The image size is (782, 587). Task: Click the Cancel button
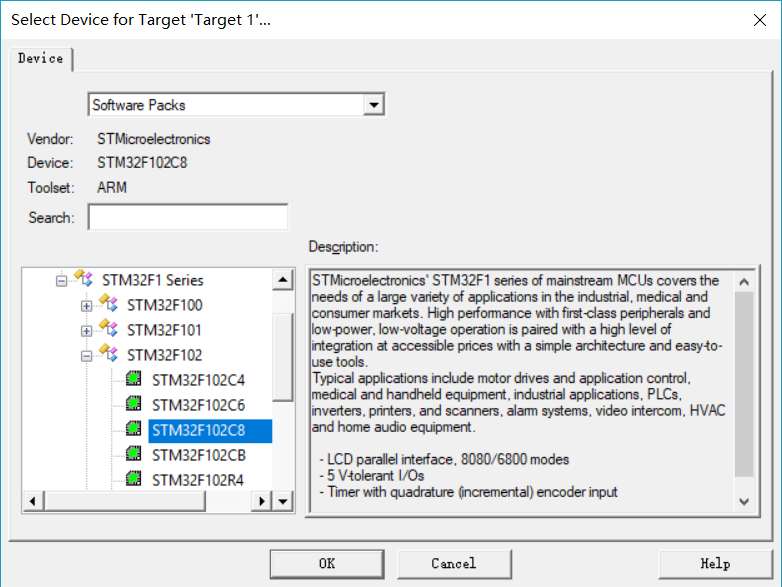(x=454, y=564)
